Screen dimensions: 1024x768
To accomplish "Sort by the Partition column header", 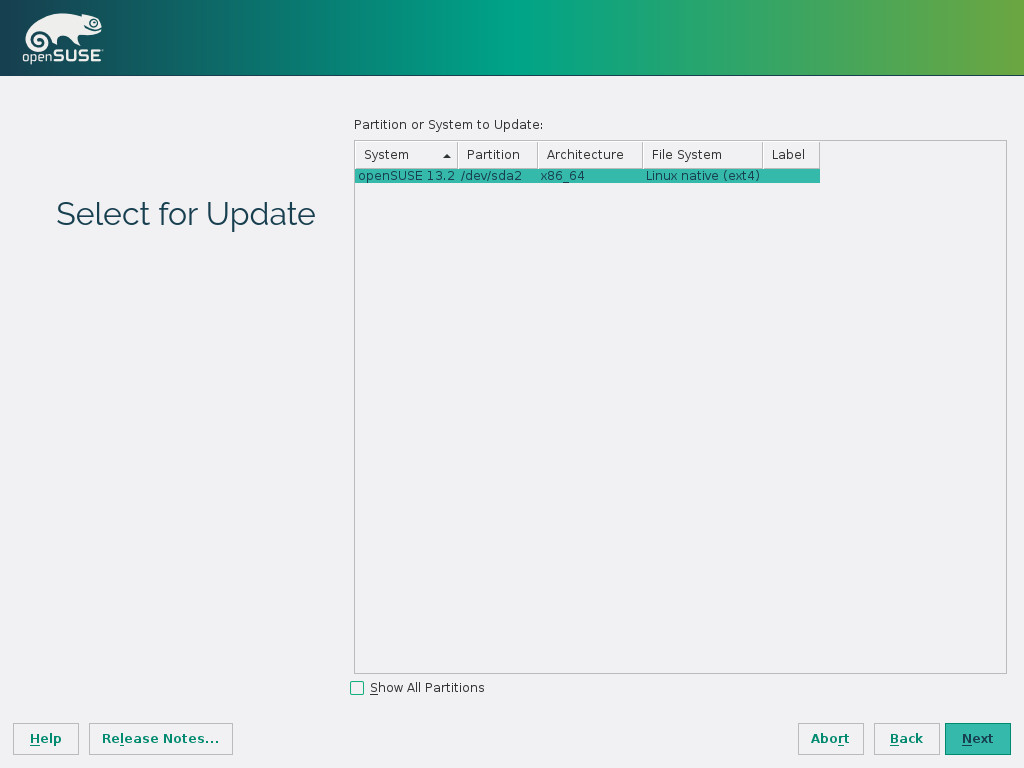I will tap(496, 155).
